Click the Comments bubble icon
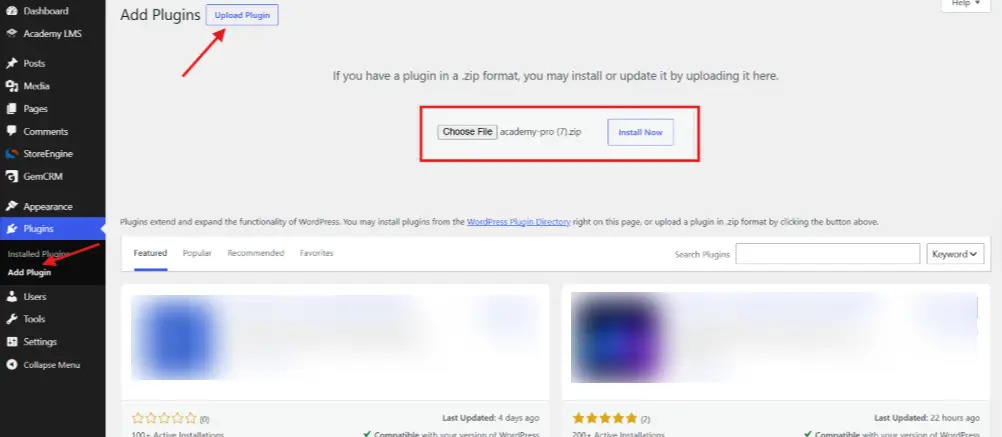This screenshot has width=1002, height=437. tap(11, 131)
